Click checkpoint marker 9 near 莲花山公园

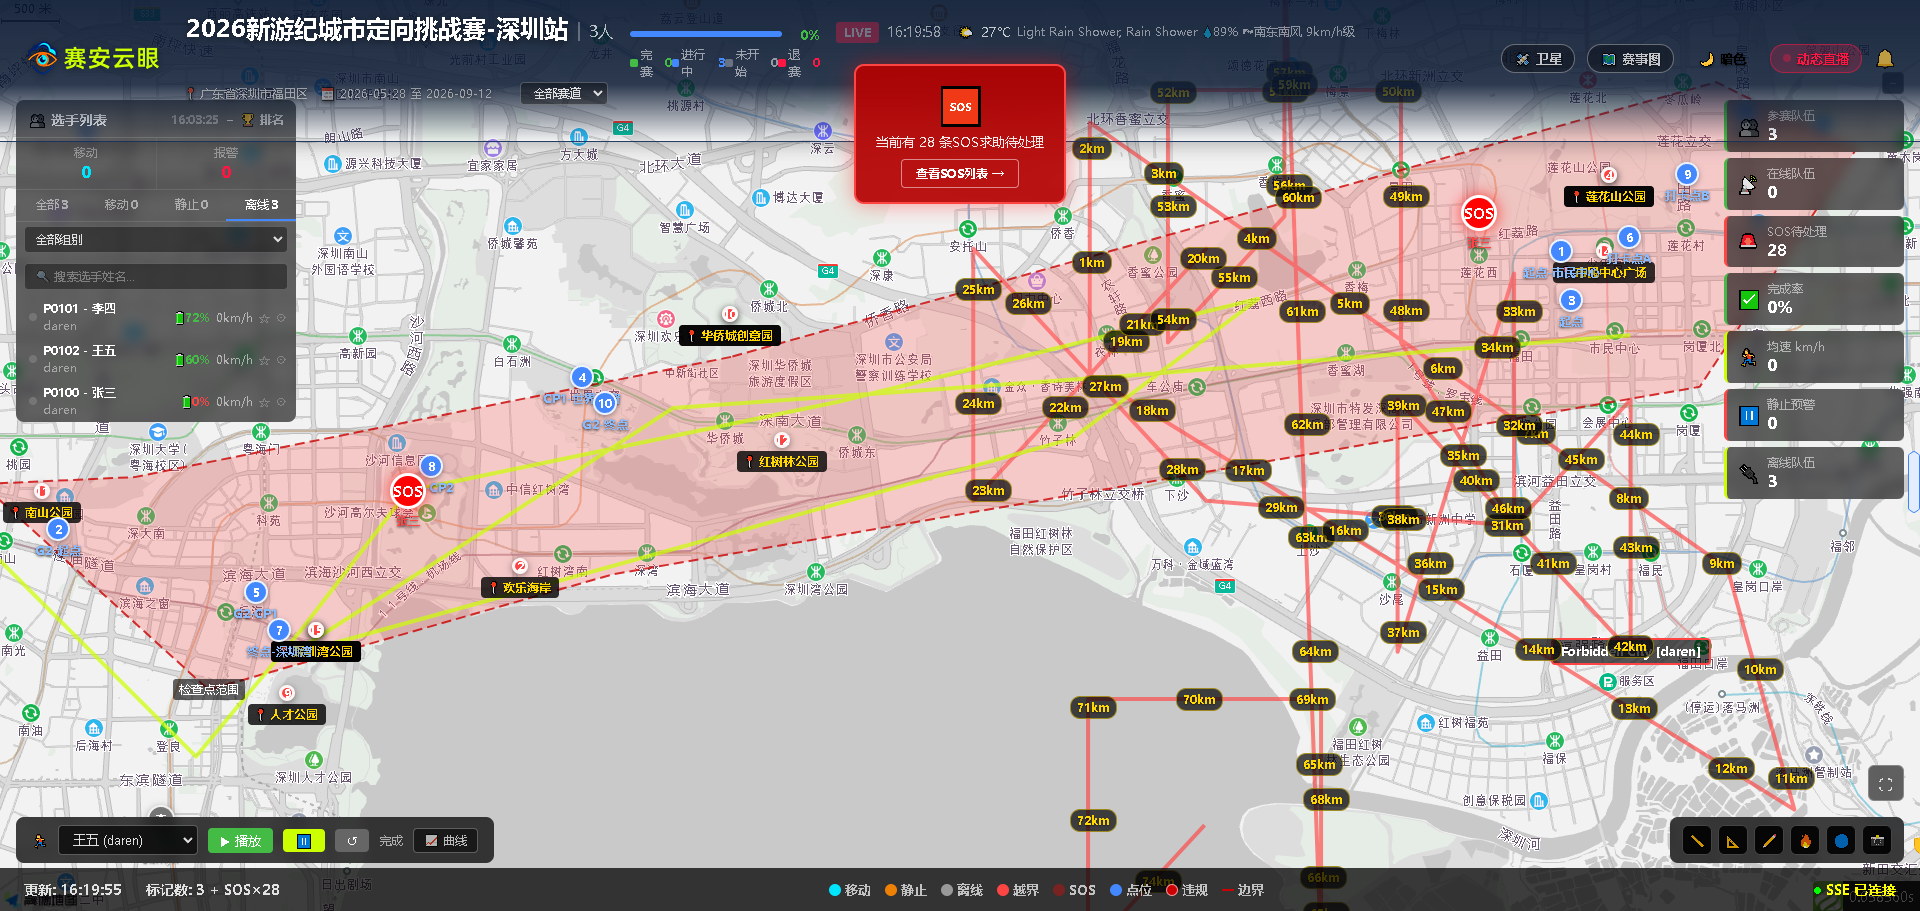1687,174
